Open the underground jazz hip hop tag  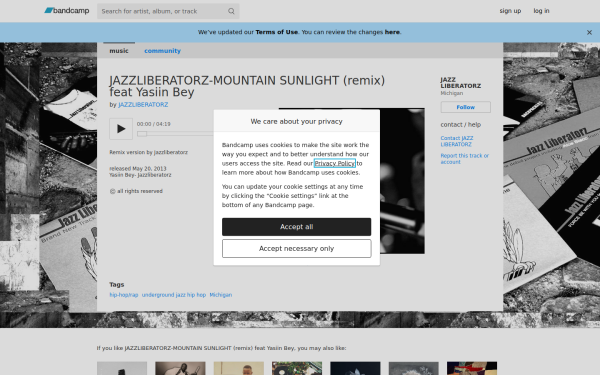pos(174,295)
